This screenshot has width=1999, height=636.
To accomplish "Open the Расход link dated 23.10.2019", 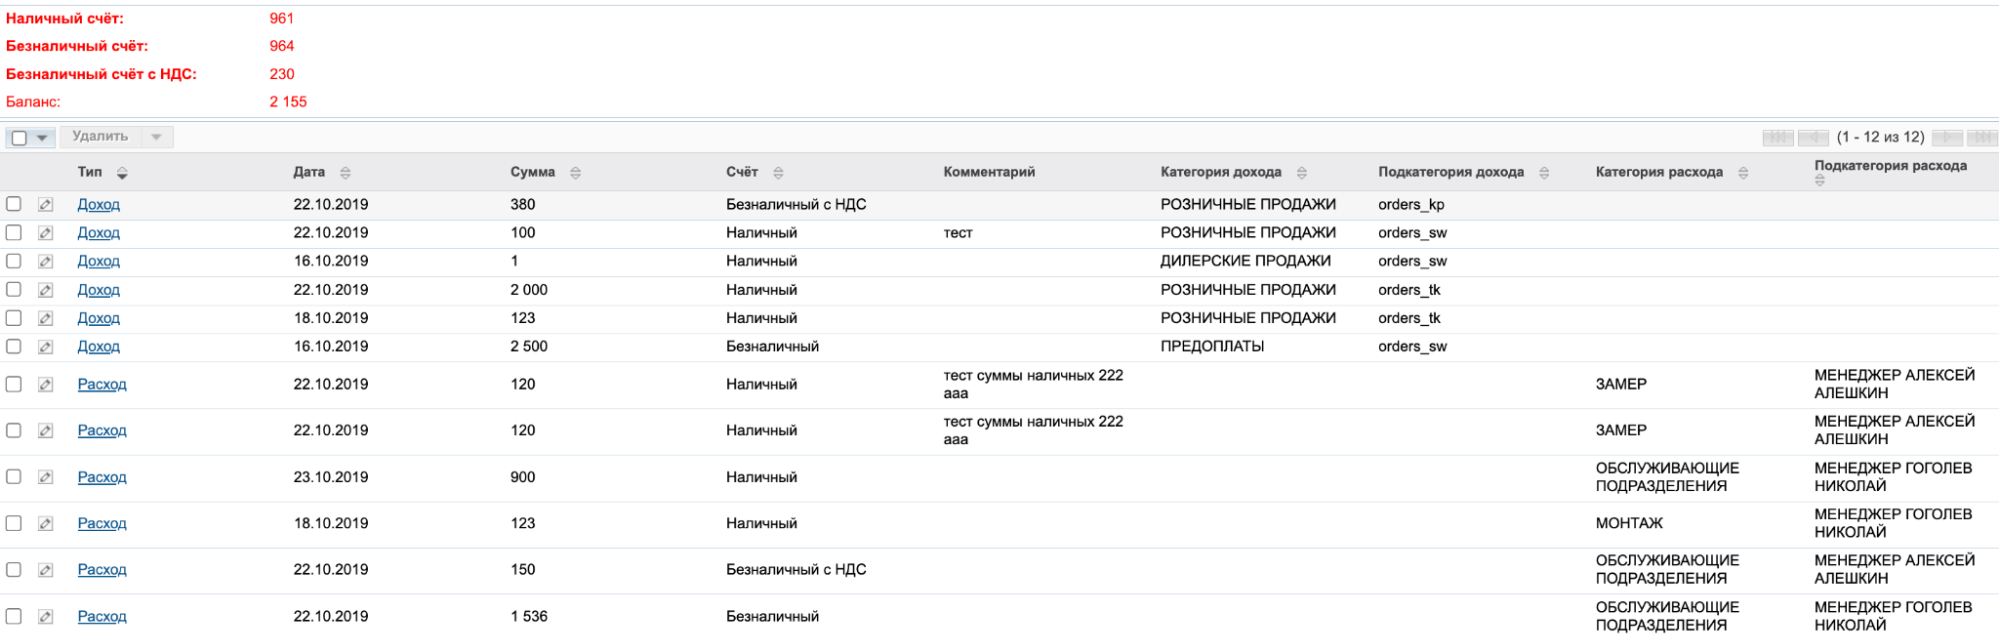I will click(x=102, y=477).
